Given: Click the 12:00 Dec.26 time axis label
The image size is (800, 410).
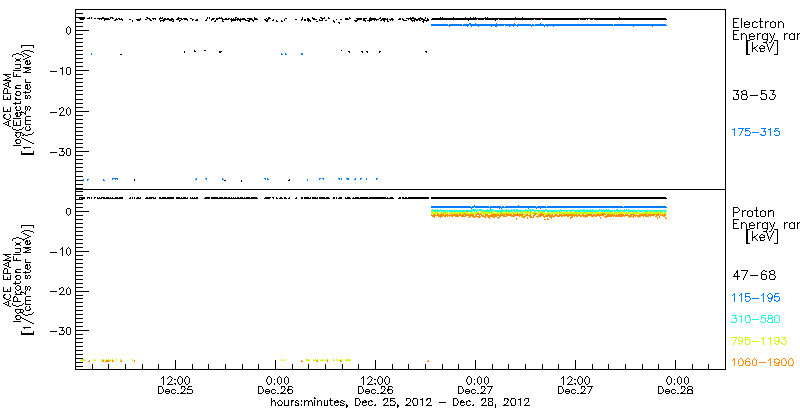Looking at the screenshot, I should point(376,386).
